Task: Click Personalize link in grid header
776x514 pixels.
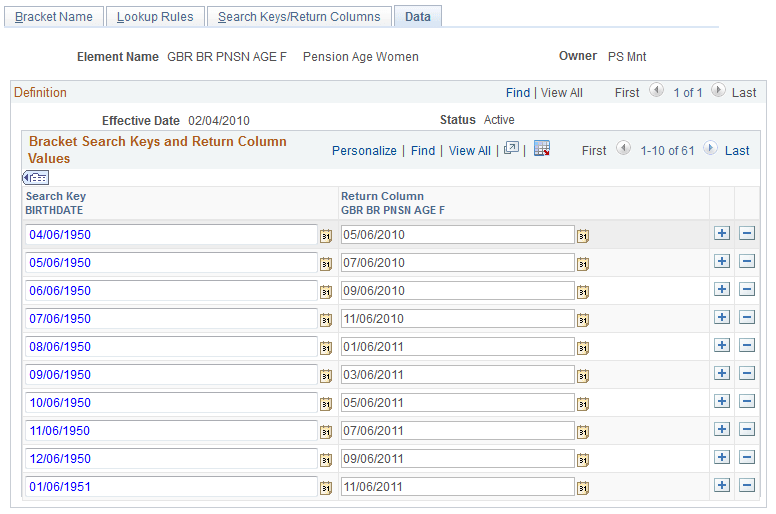Action: (x=364, y=151)
